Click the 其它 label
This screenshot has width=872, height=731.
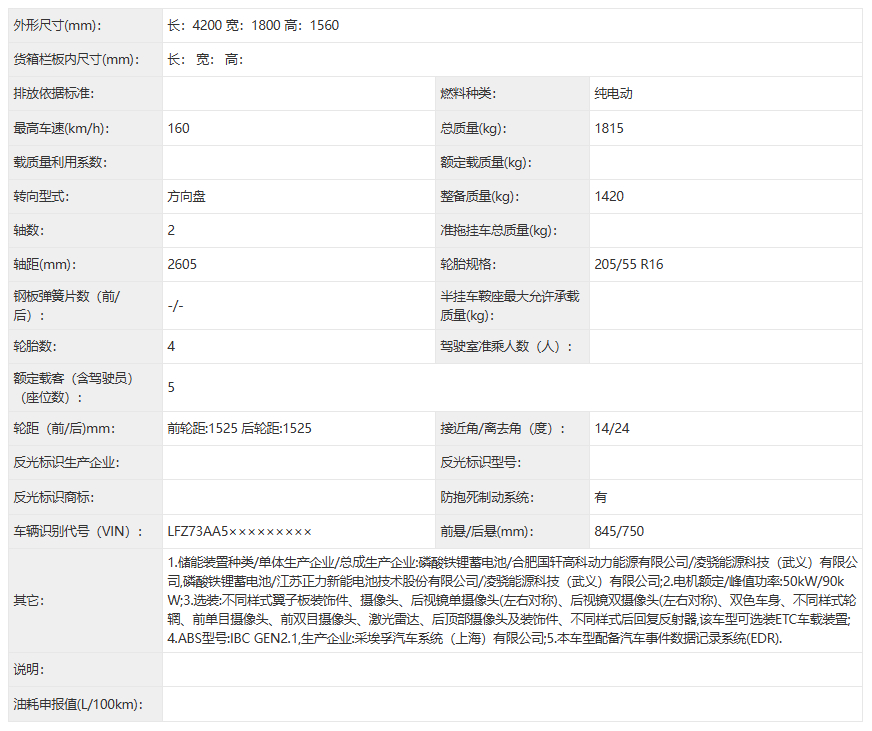(x=28, y=600)
